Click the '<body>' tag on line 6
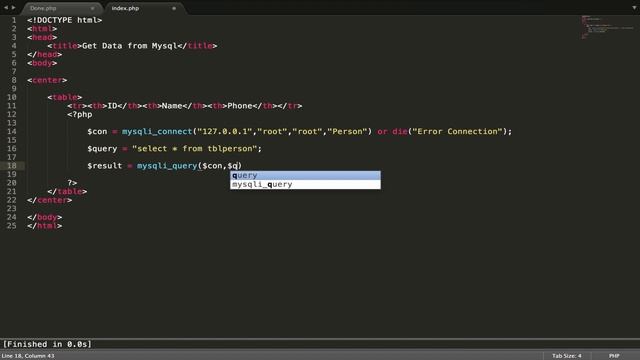This screenshot has width=640, height=360. coord(42,63)
